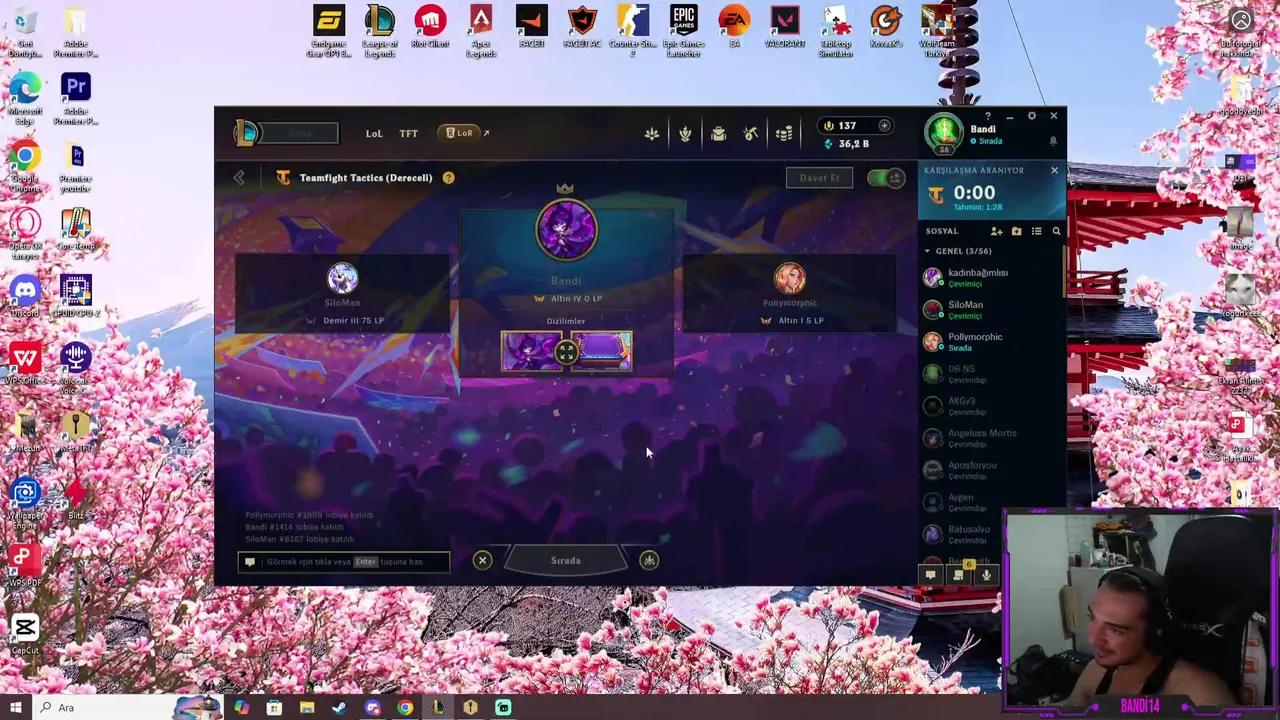
Task: Open the chat bubble icon at social panel bottom
Action: 930,575
